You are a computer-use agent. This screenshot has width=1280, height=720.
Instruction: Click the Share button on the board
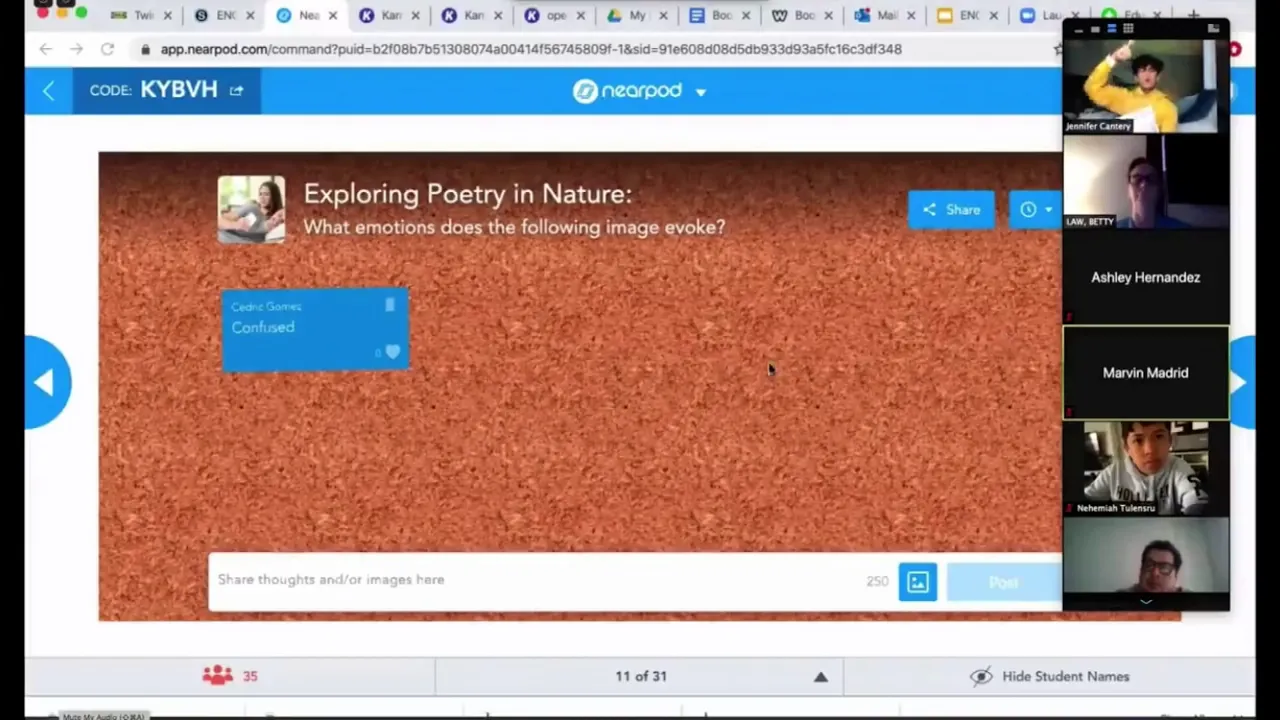pos(951,210)
